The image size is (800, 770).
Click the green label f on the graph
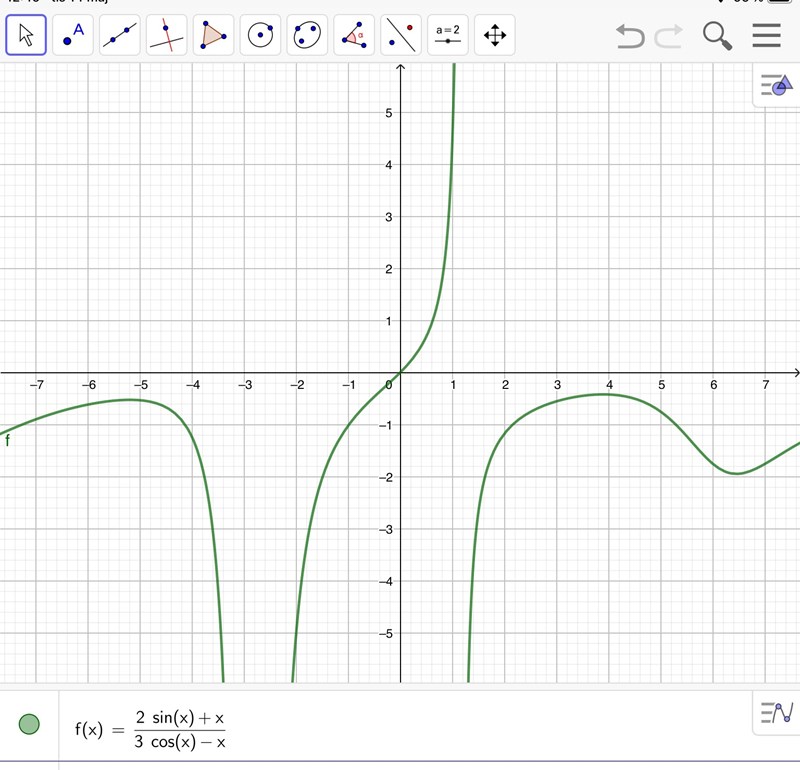(7, 439)
